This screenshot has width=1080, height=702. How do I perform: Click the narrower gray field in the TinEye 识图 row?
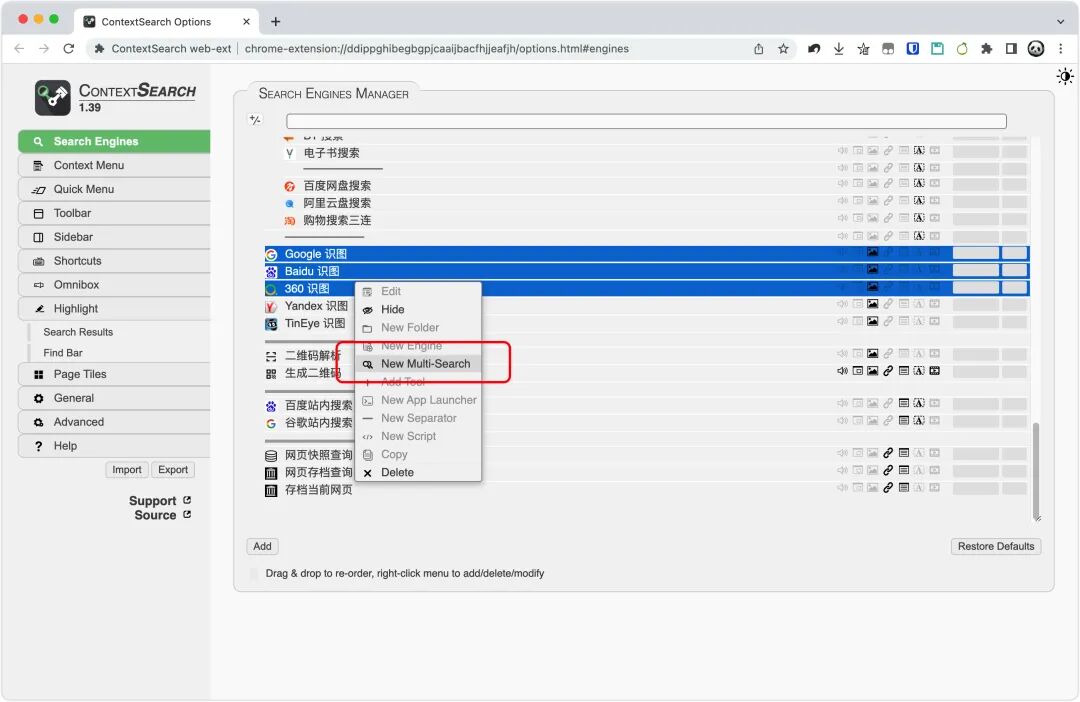(x=1015, y=322)
